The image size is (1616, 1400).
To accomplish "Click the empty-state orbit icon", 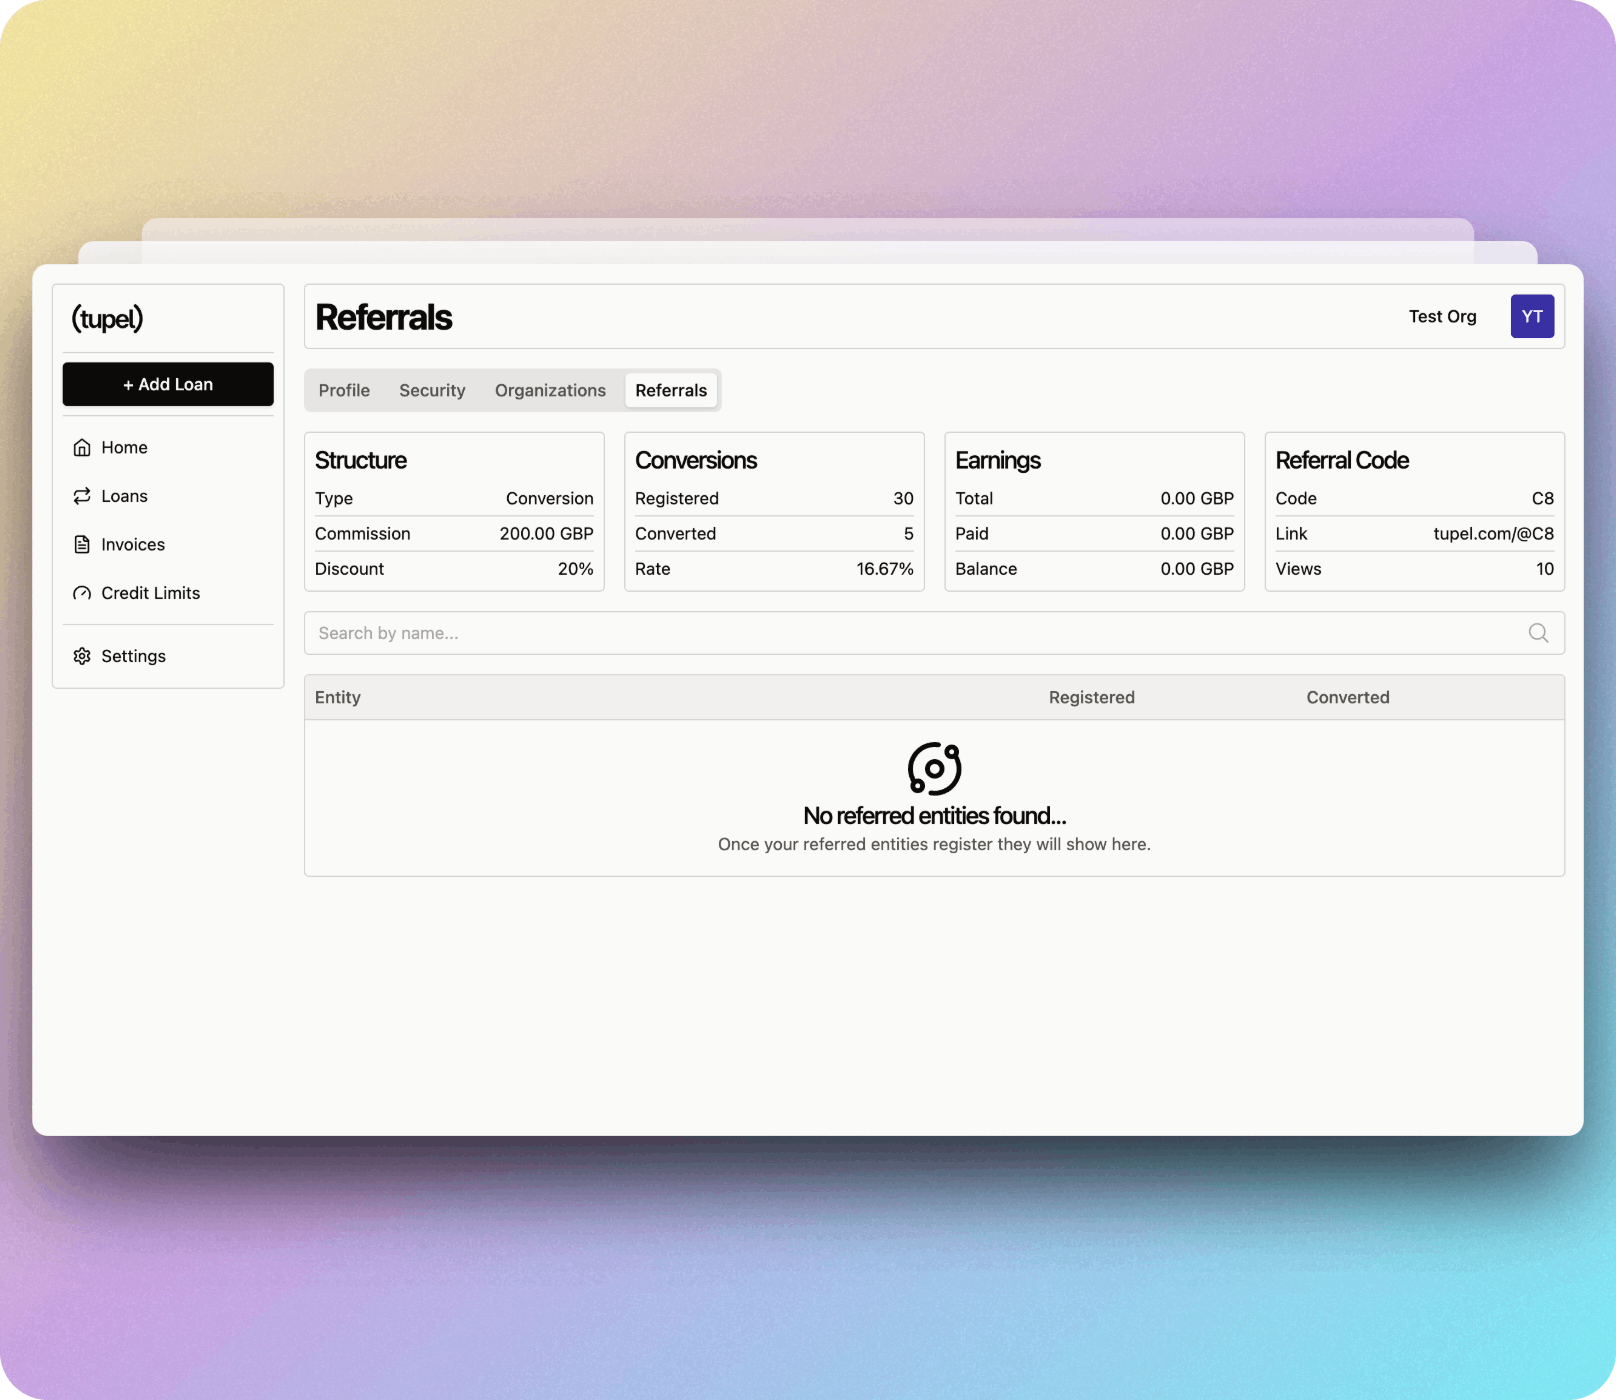I will (x=934, y=768).
